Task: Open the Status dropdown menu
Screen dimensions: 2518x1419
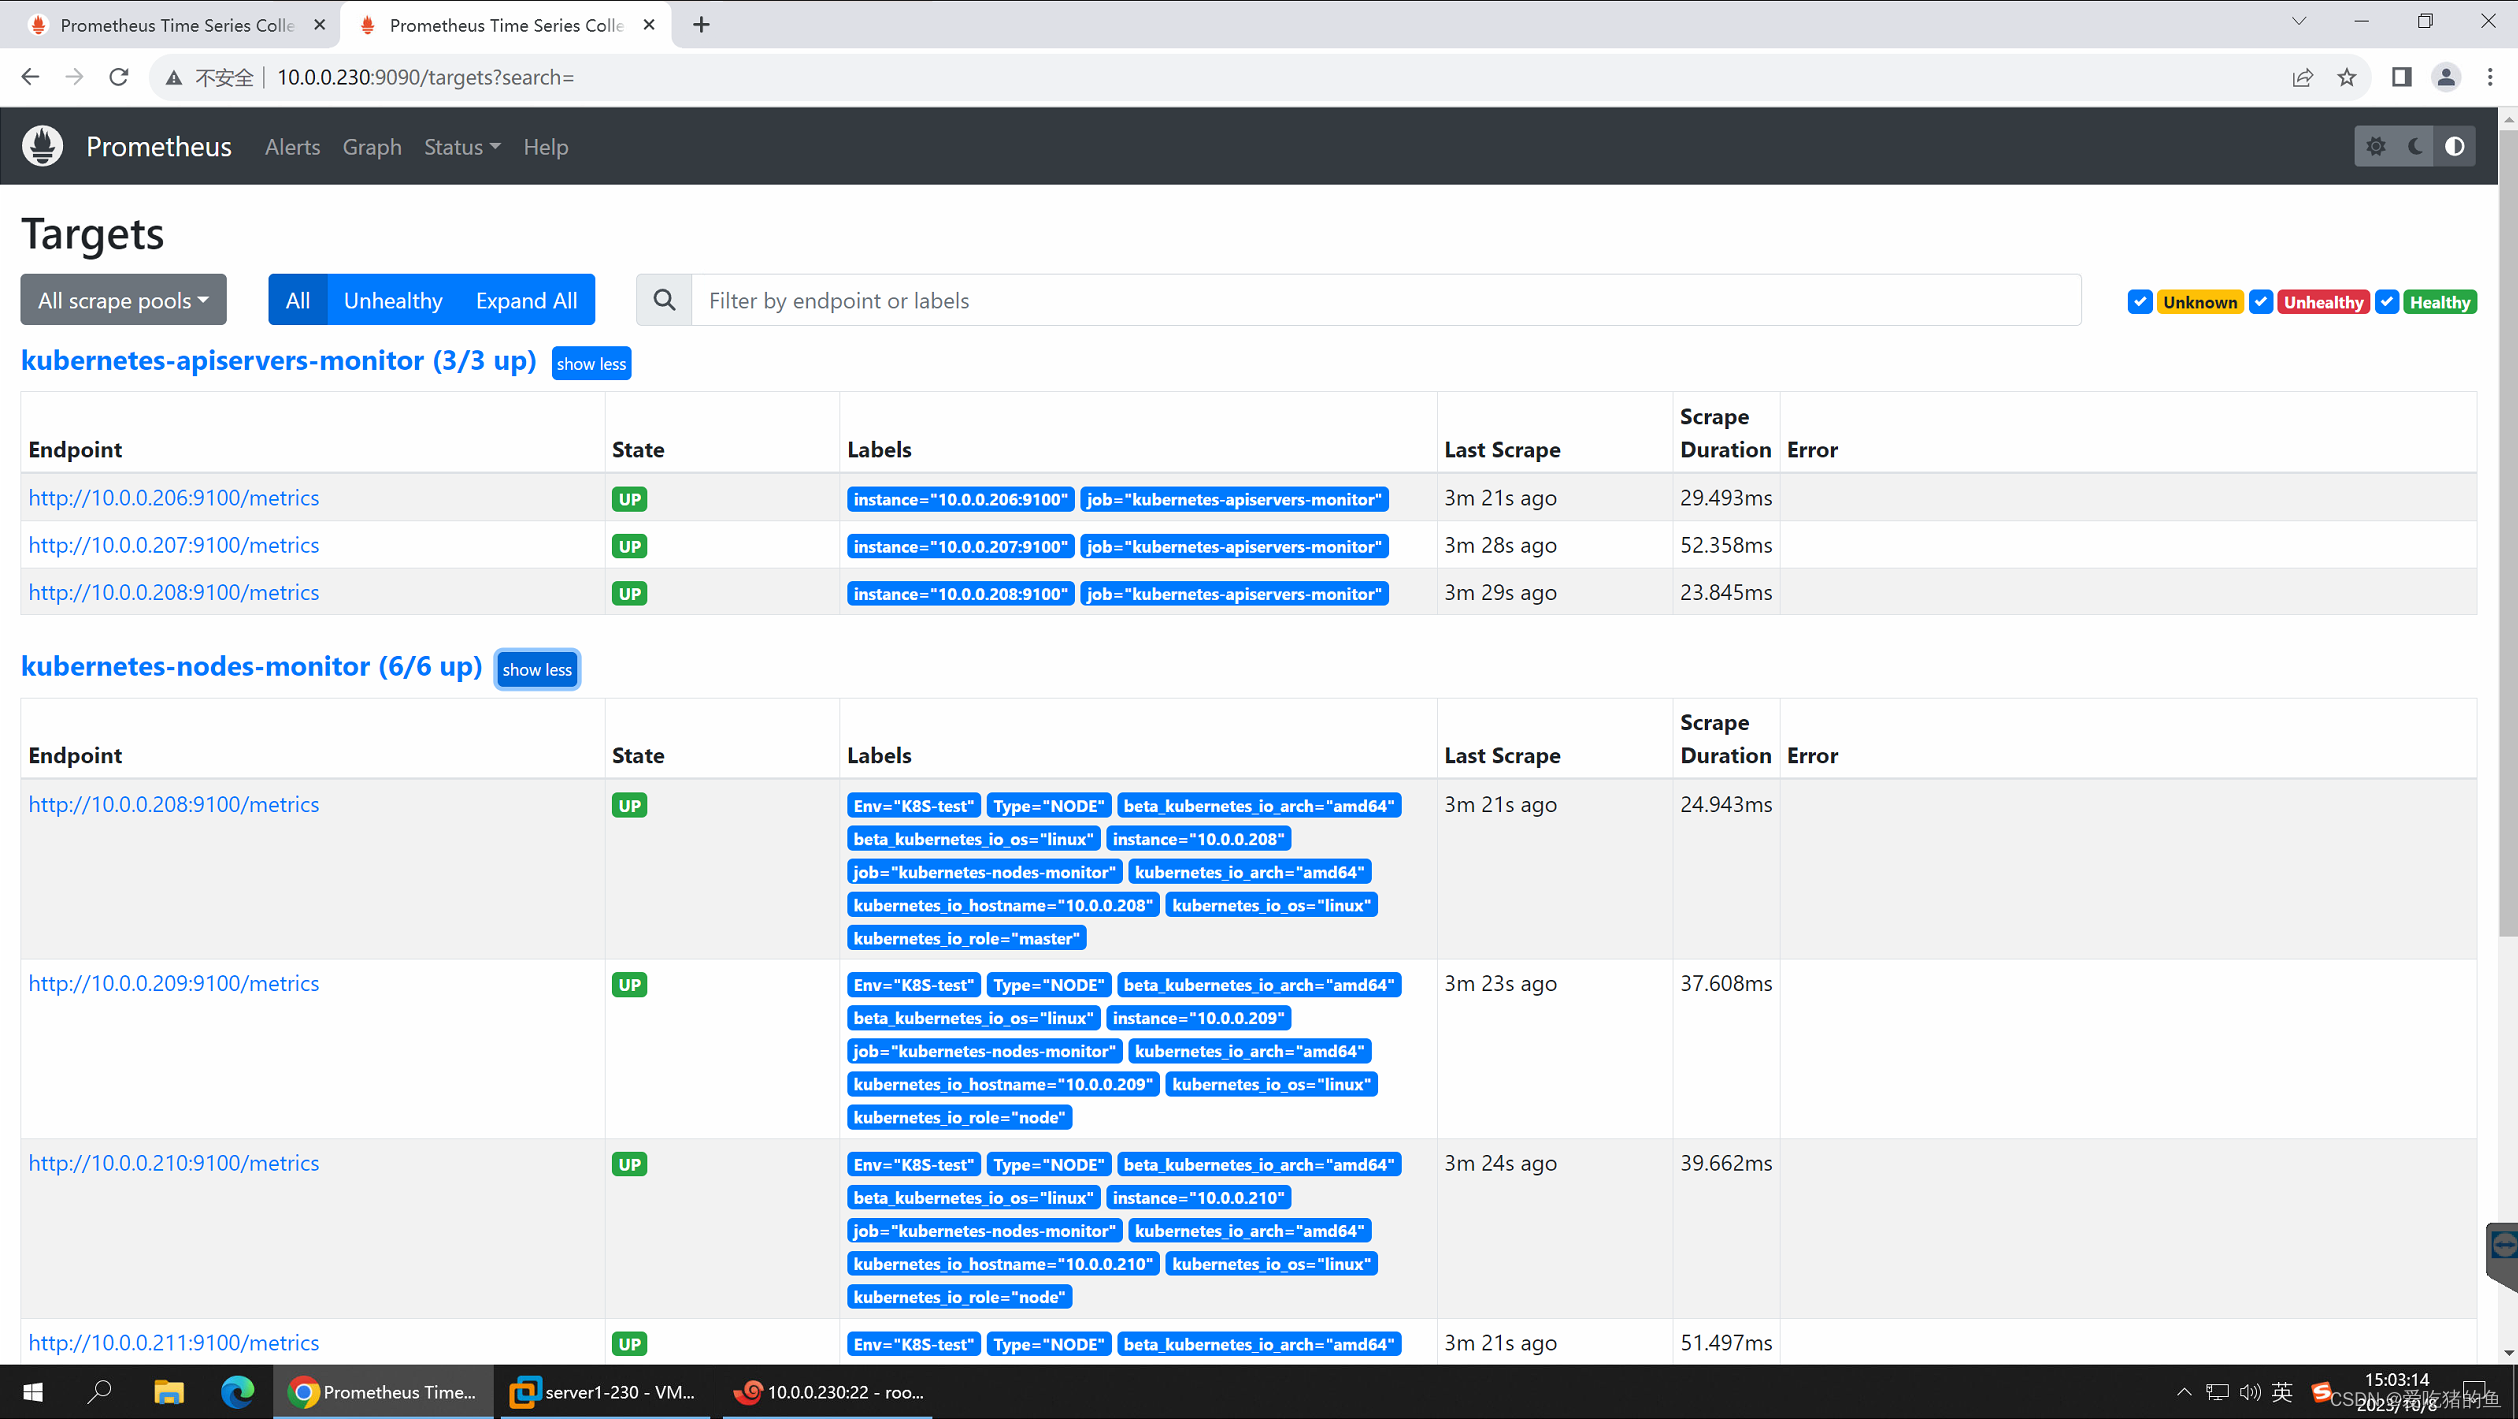Action: [x=462, y=147]
